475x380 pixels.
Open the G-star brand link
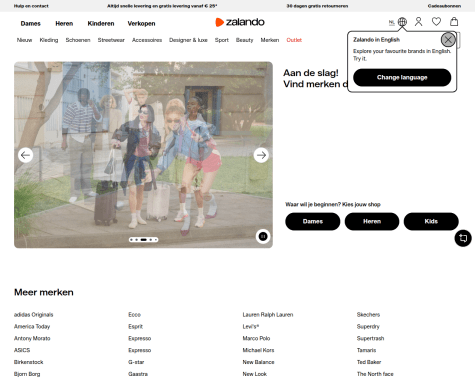[136, 362]
